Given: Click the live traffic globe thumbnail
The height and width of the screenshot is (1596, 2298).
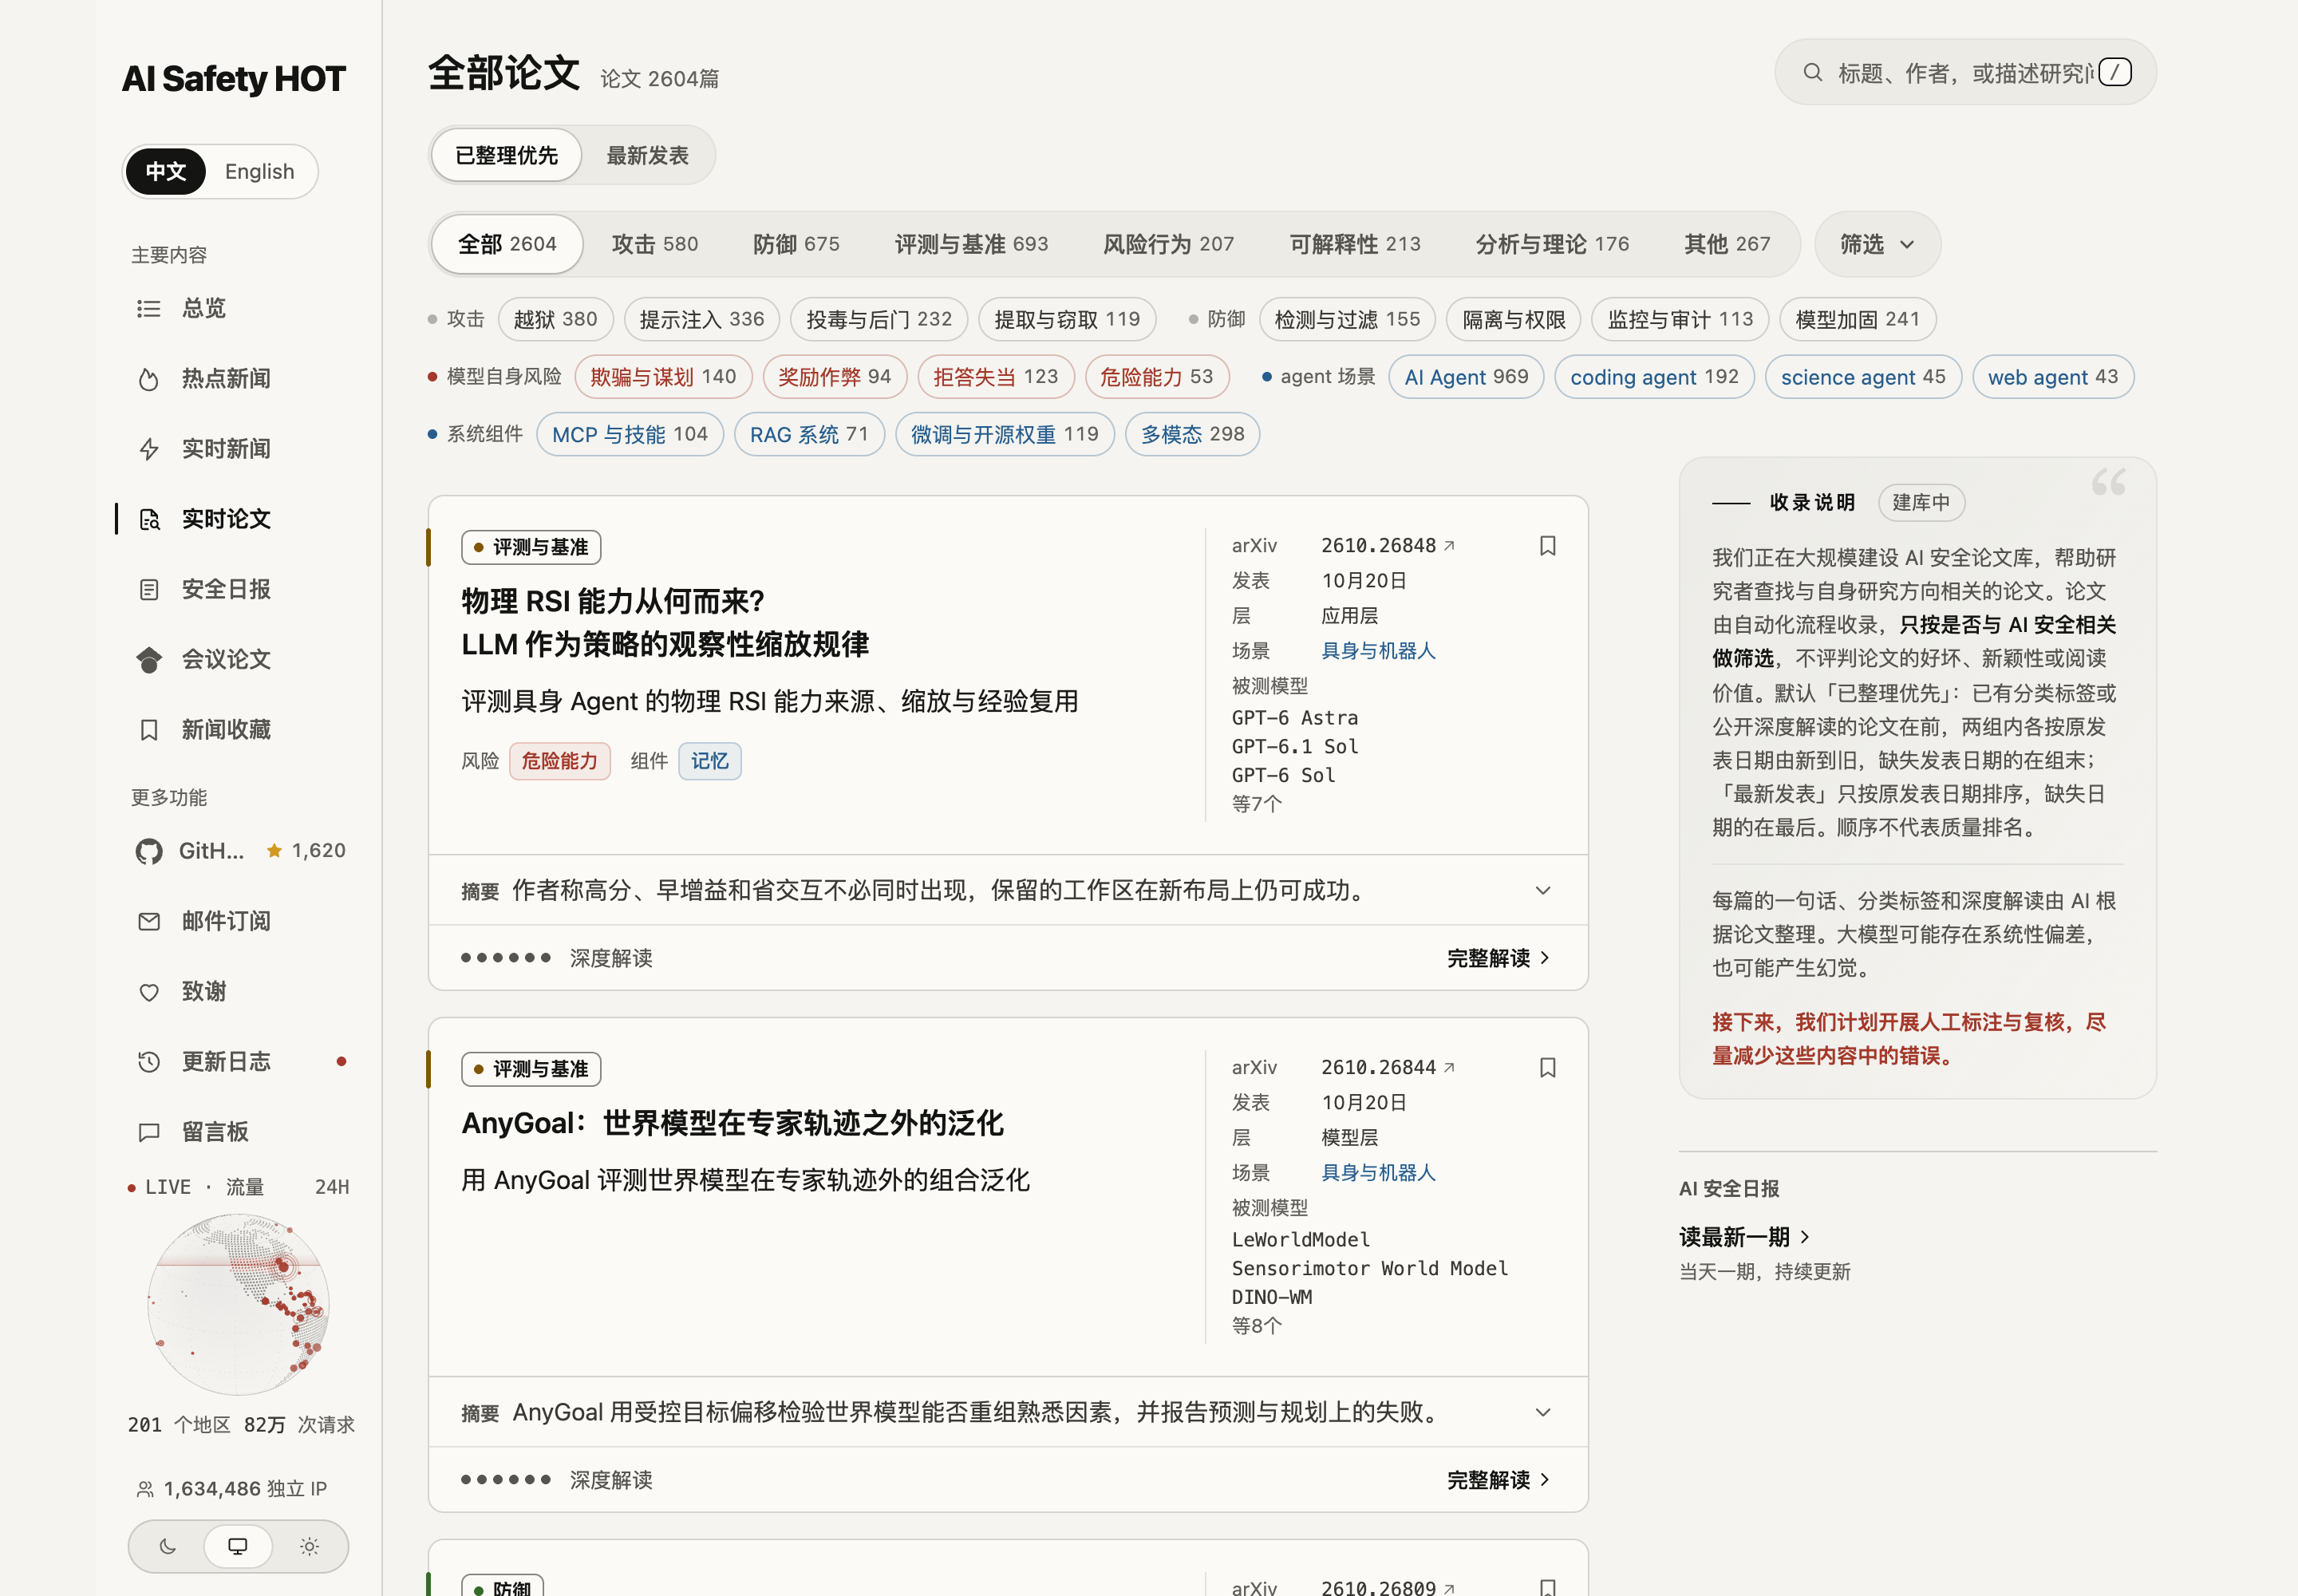Looking at the screenshot, I should click(x=238, y=1305).
